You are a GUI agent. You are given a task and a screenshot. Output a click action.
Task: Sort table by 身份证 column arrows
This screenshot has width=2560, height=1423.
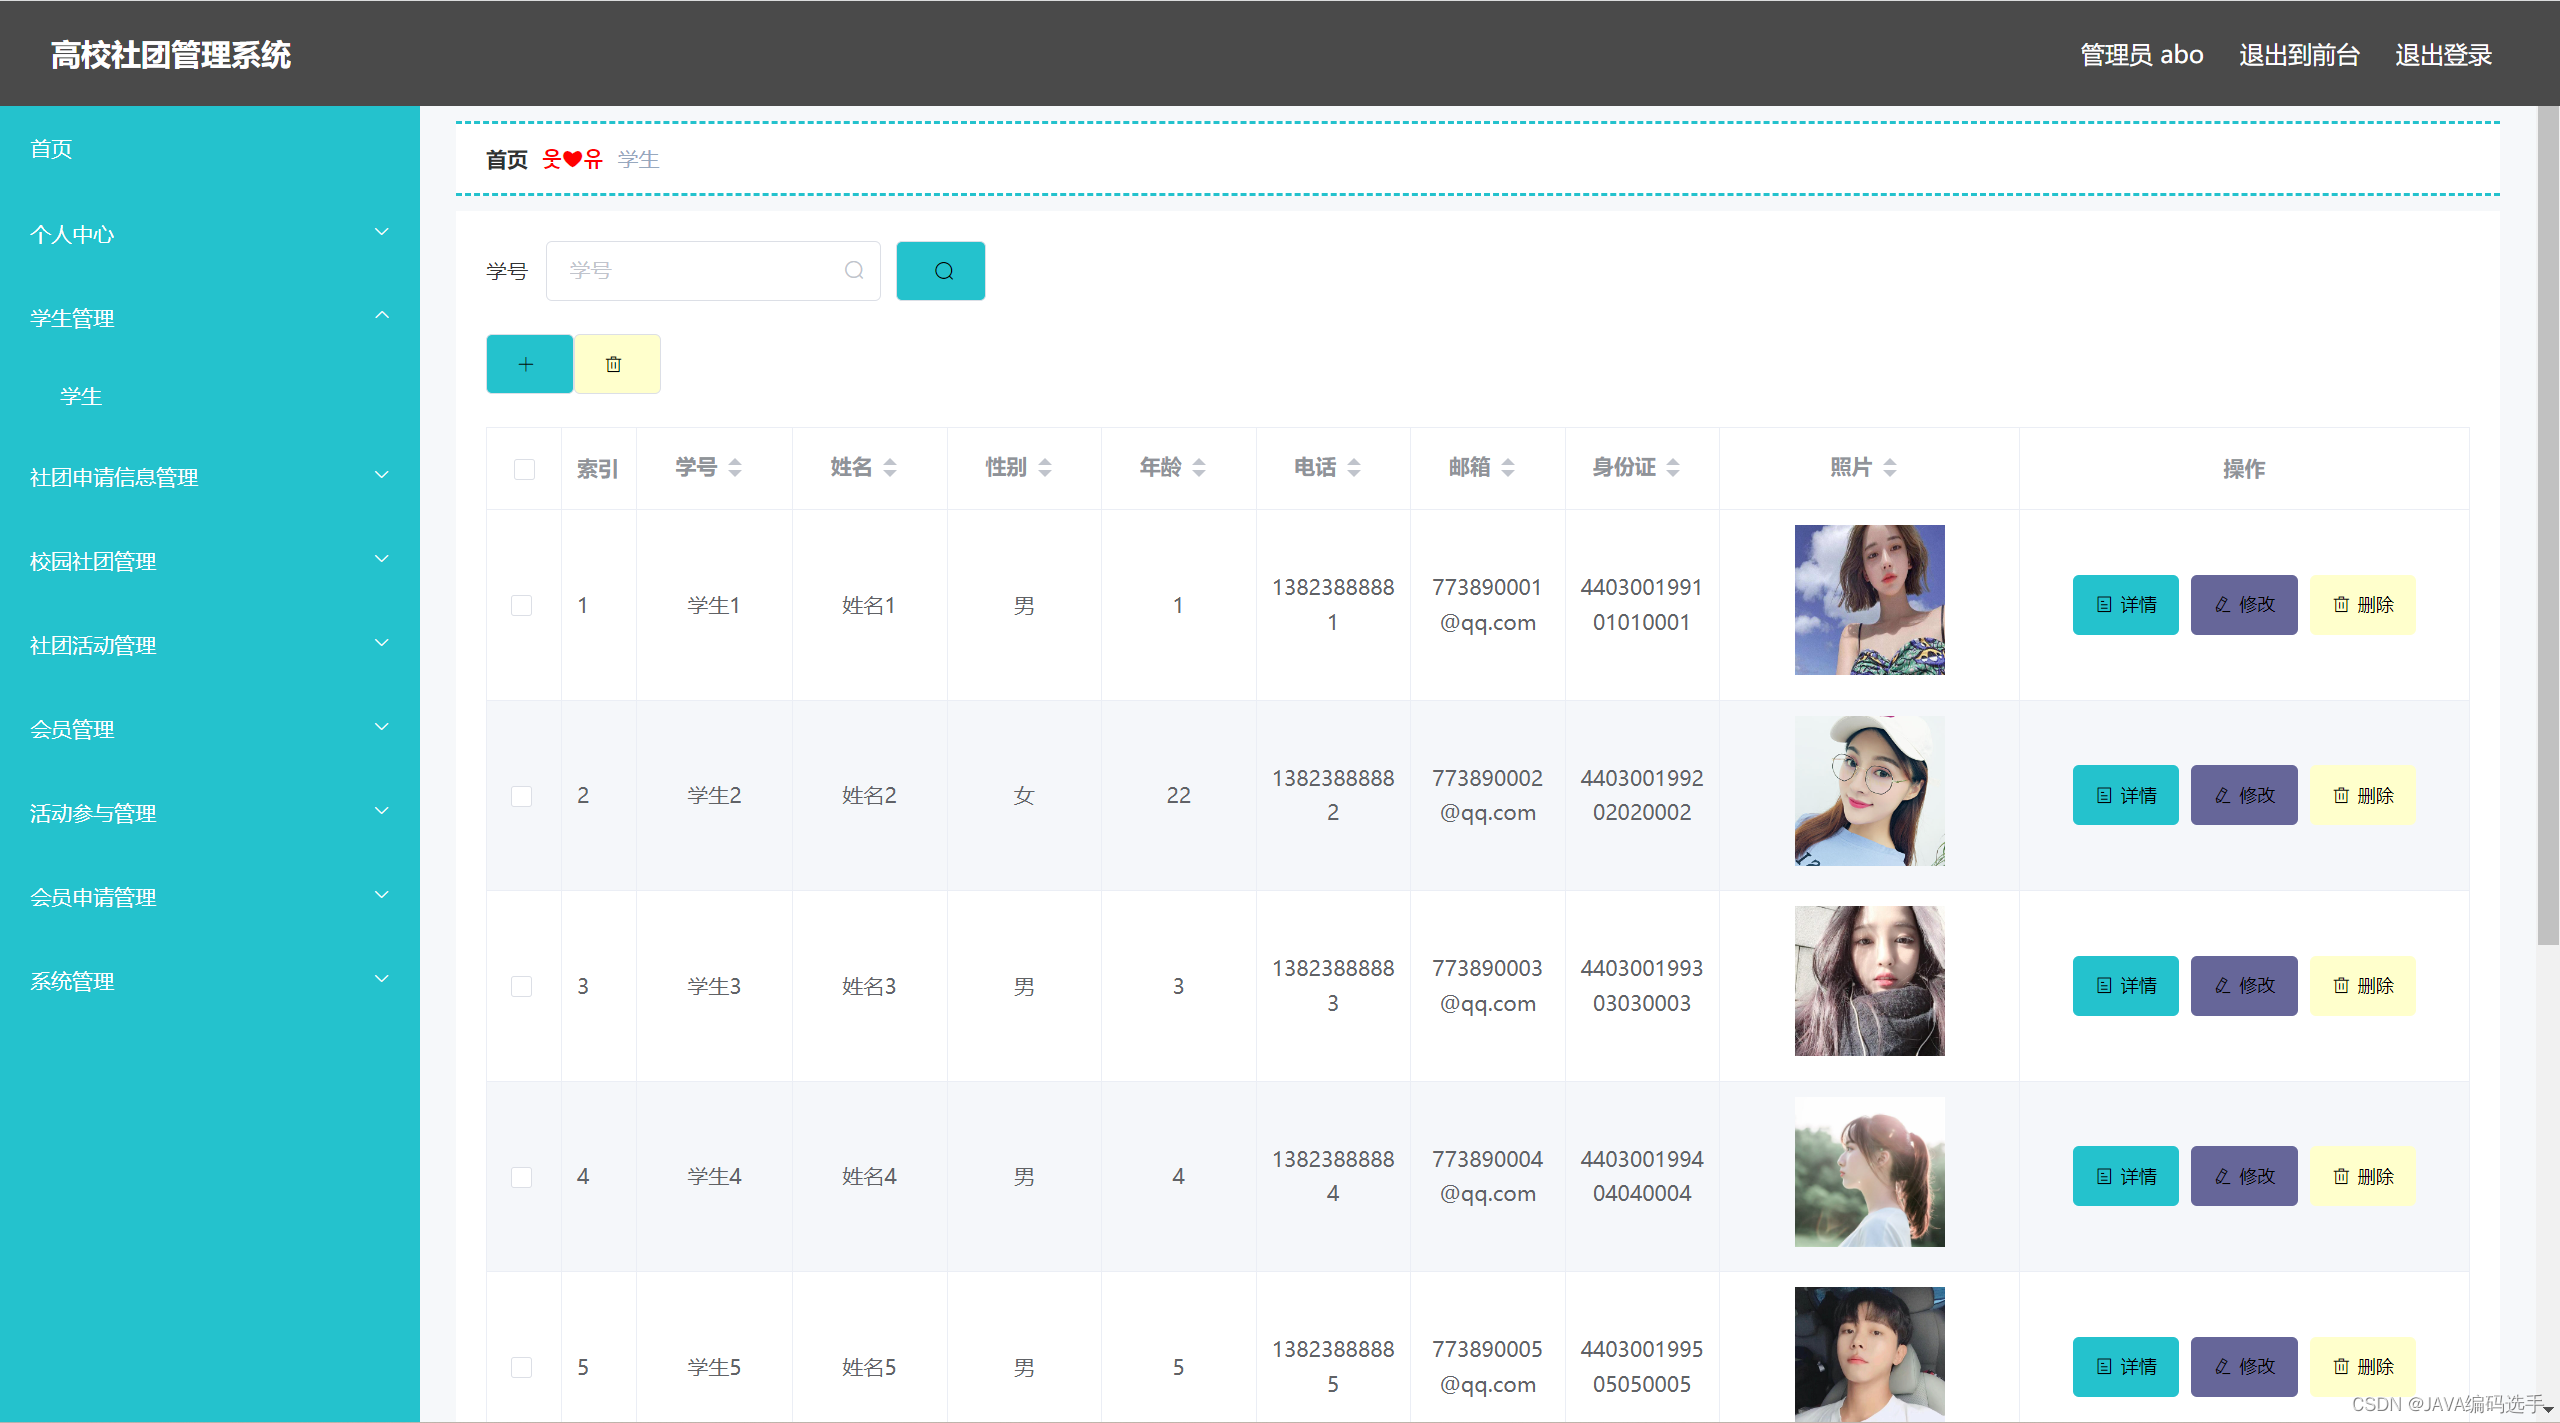pos(1673,467)
